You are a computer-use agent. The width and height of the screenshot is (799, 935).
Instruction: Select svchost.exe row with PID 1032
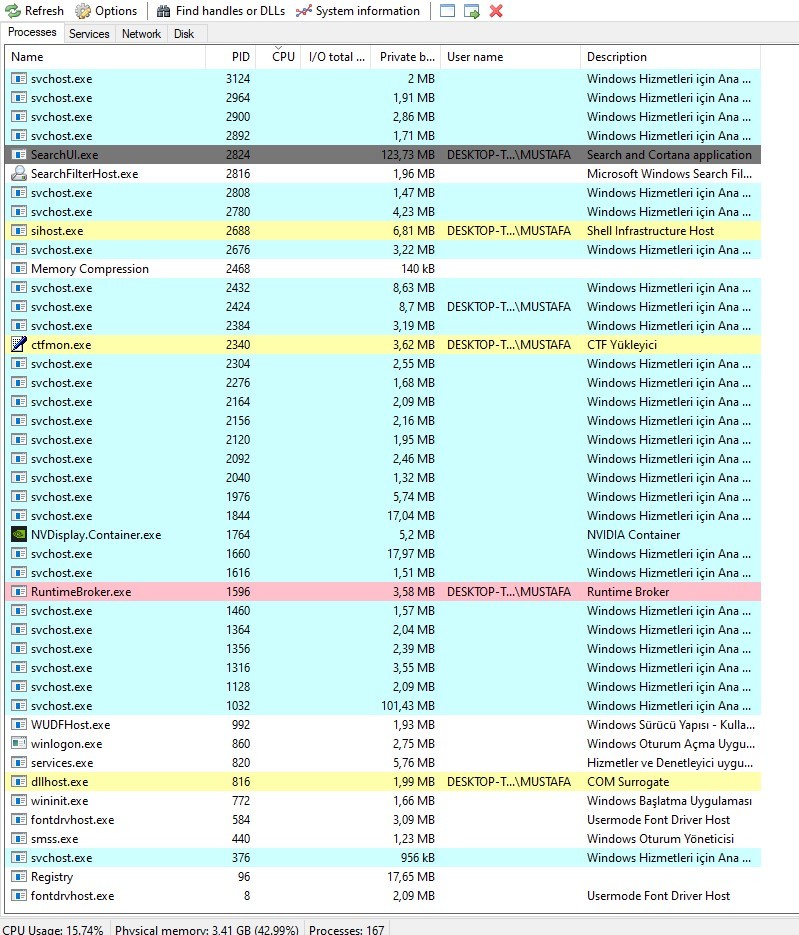pyautogui.click(x=383, y=705)
